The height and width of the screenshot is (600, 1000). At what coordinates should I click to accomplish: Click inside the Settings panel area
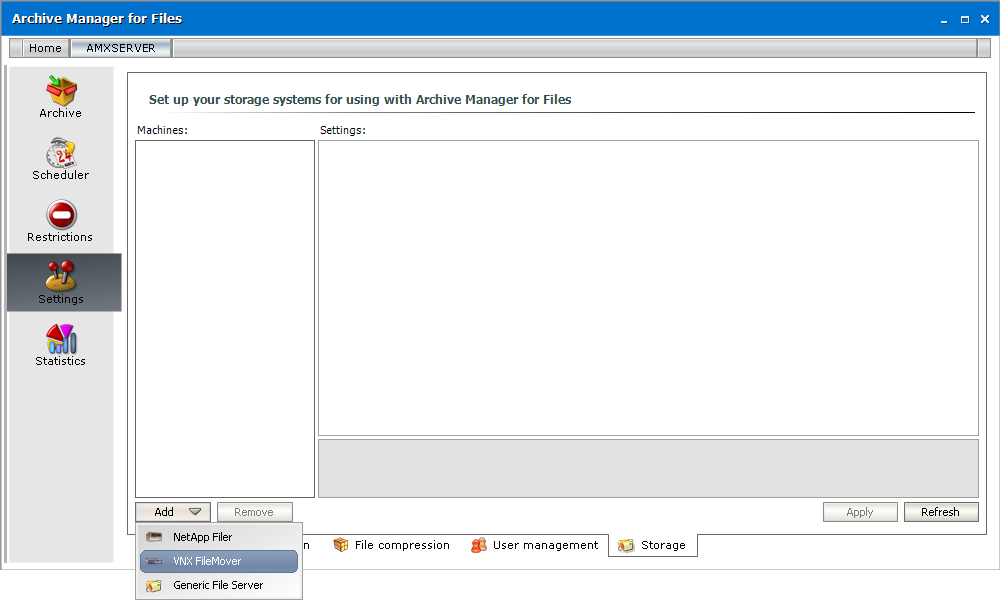point(649,288)
